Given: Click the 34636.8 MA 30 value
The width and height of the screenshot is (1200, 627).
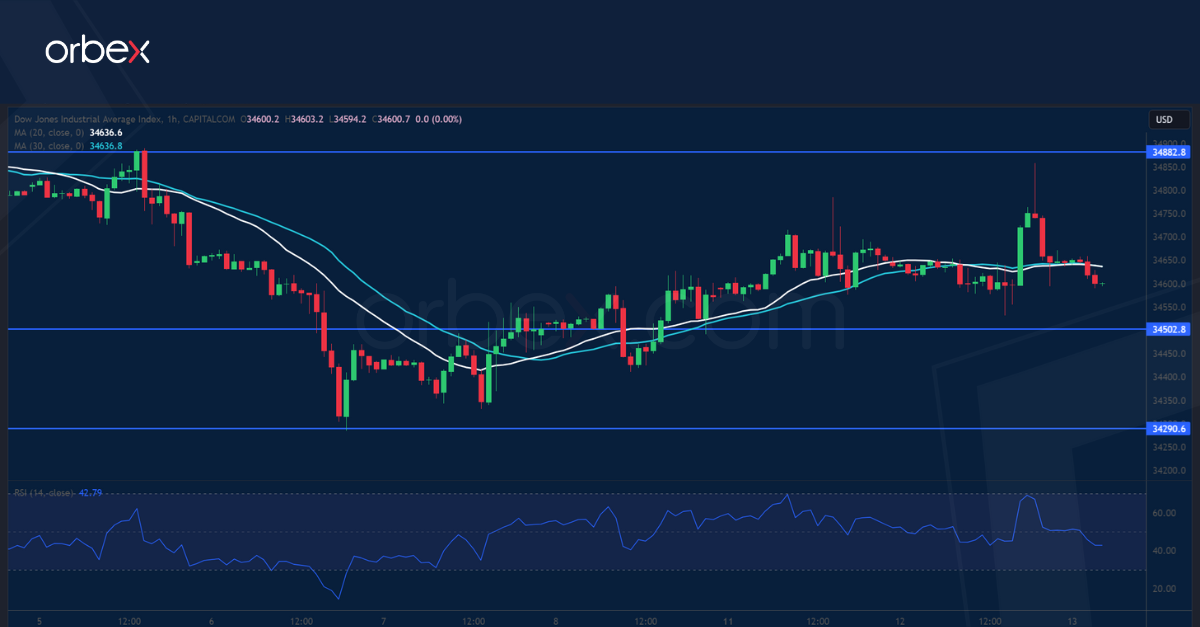Looking at the screenshot, I should pos(106,145).
